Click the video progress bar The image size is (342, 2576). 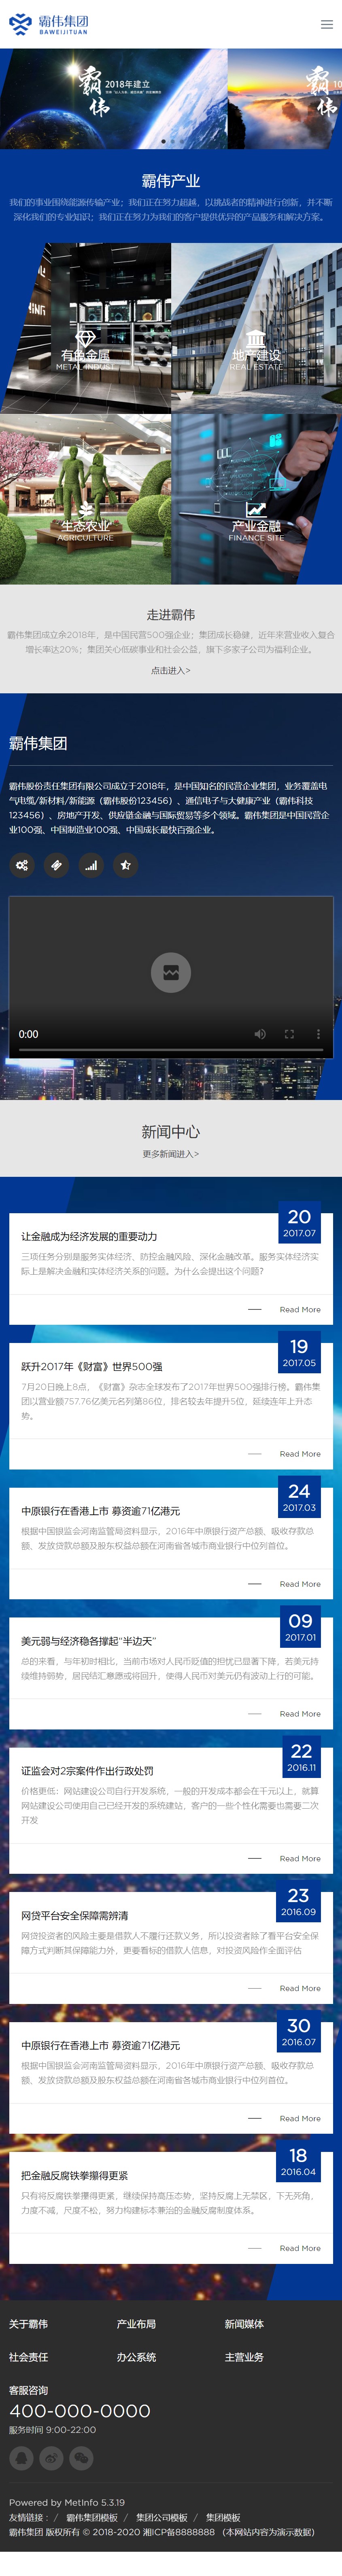(171, 1050)
